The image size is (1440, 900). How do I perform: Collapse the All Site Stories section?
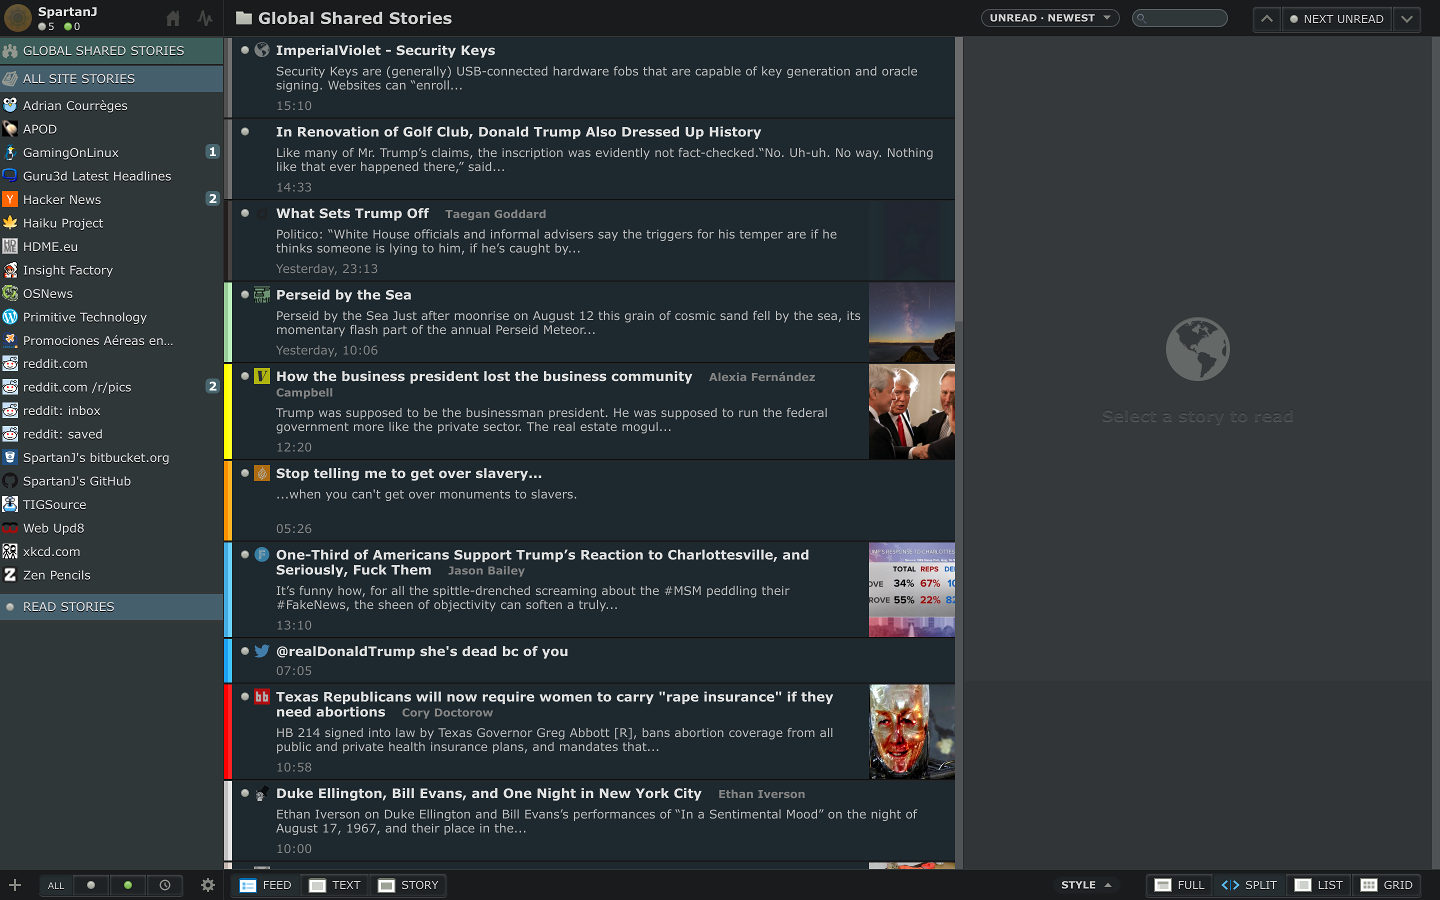[x=111, y=78]
